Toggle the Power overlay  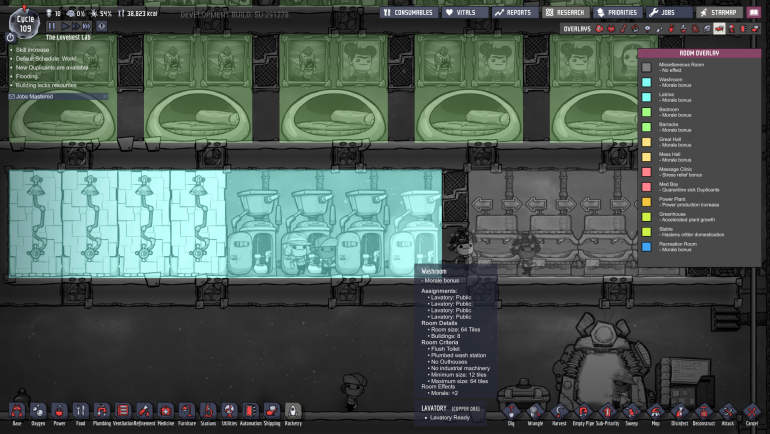(x=611, y=29)
